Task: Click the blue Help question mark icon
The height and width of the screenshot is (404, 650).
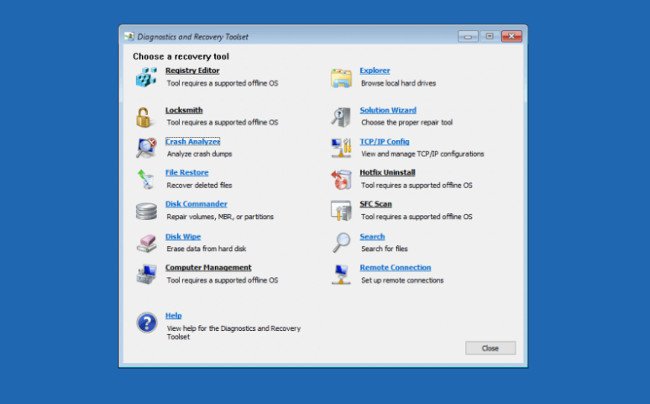Action: pyautogui.click(x=147, y=323)
